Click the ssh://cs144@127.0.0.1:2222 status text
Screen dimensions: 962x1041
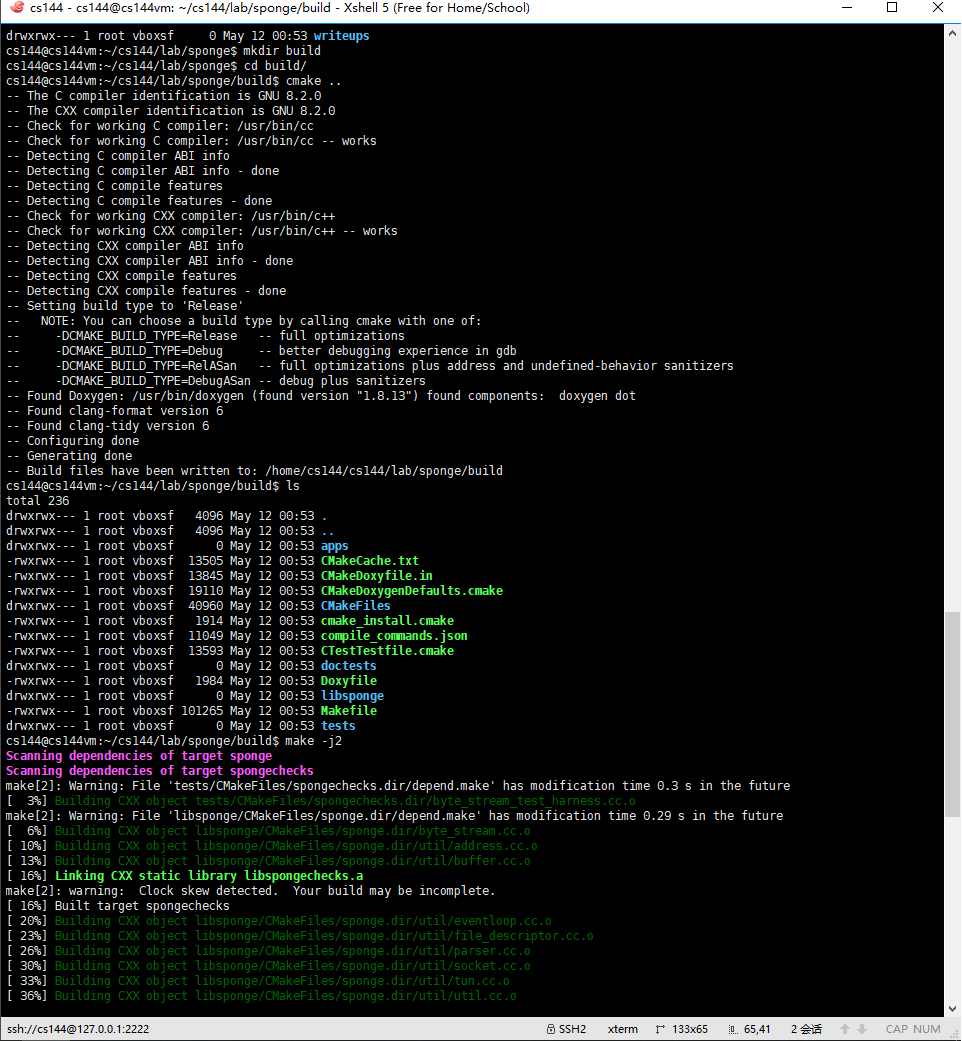[x=78, y=1029]
